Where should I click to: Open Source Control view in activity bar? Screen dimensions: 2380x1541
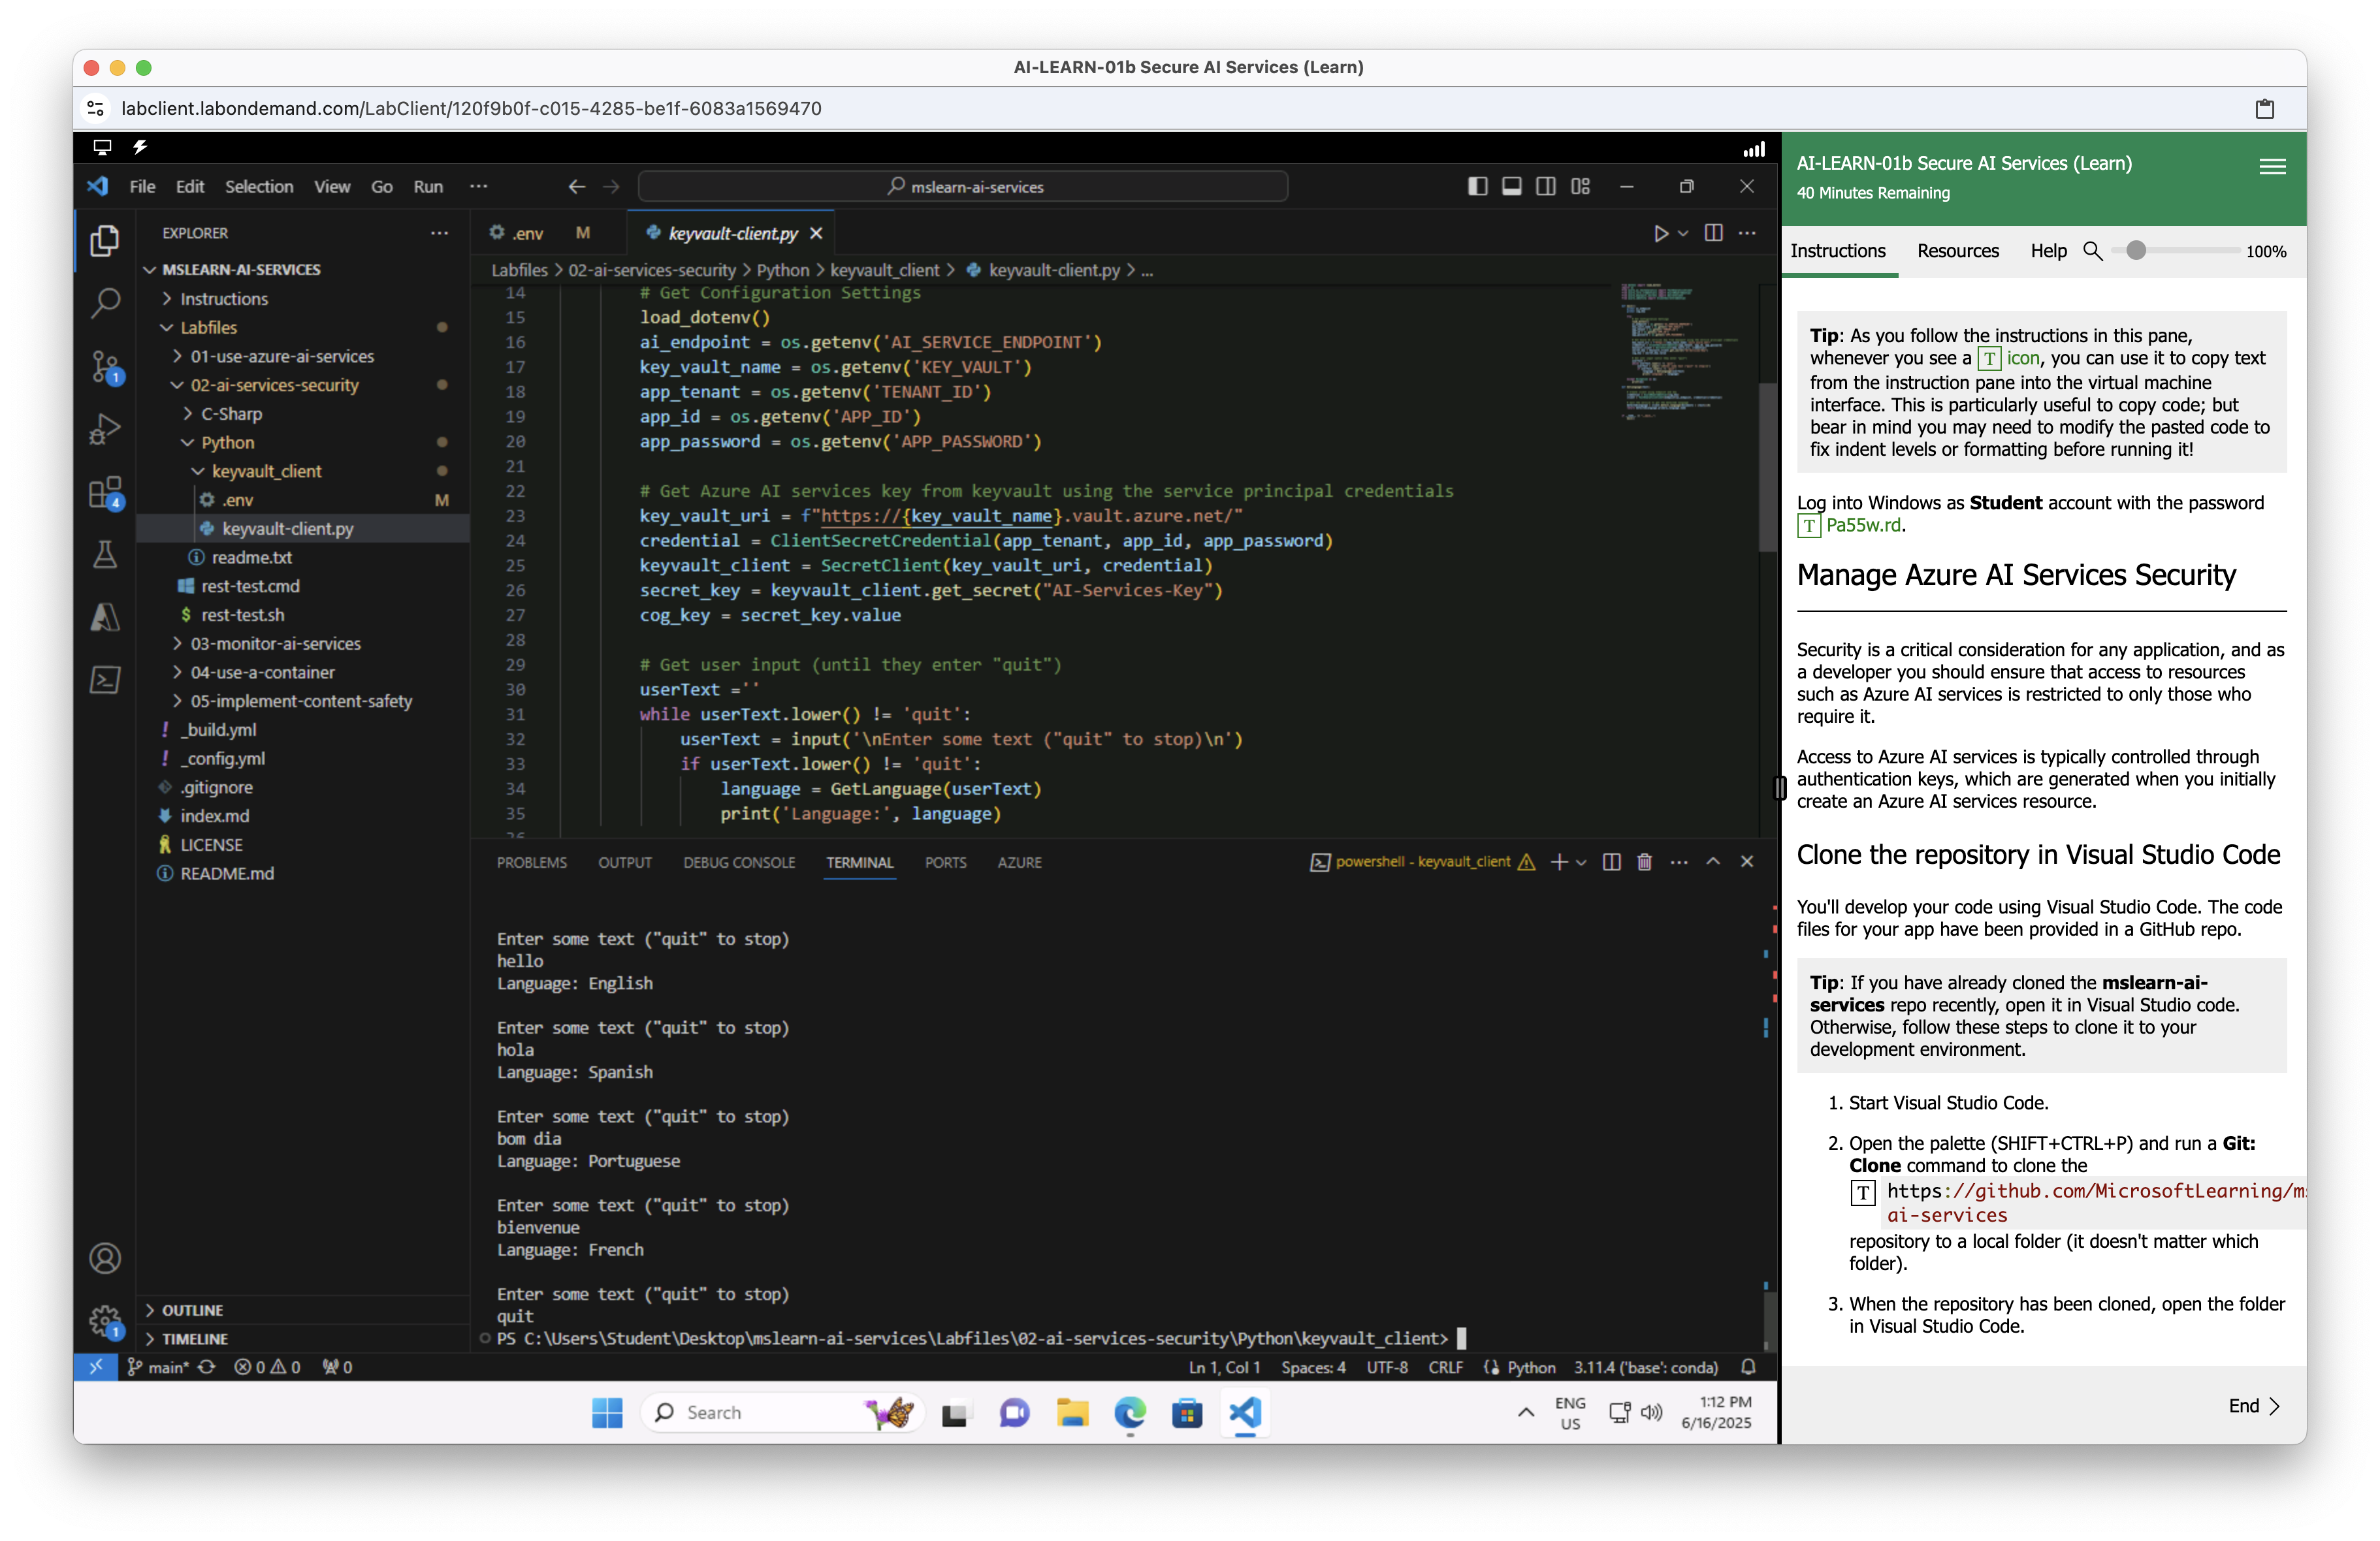click(105, 367)
